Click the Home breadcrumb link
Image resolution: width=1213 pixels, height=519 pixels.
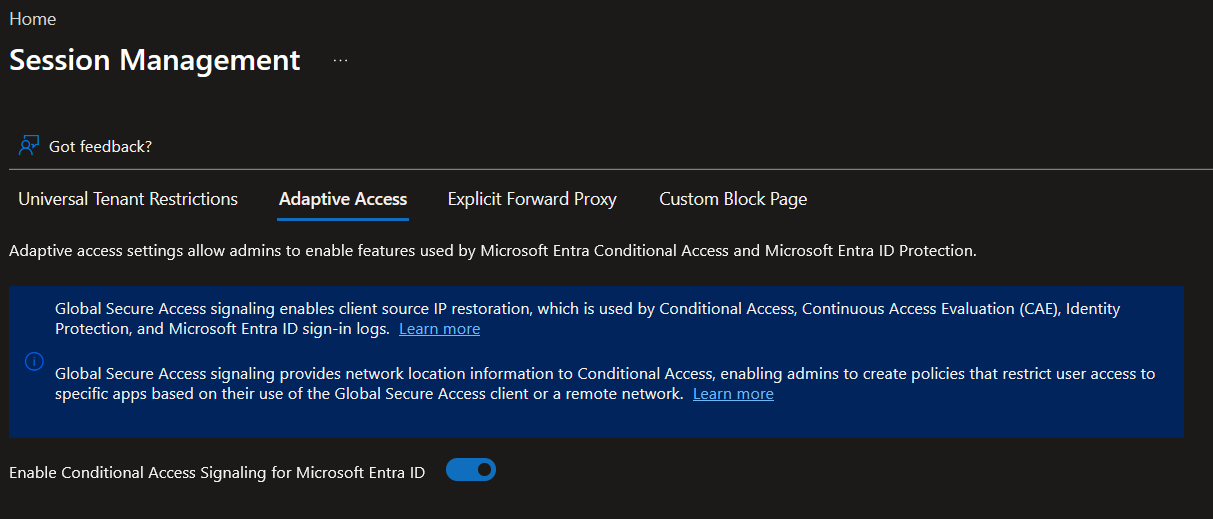point(32,19)
